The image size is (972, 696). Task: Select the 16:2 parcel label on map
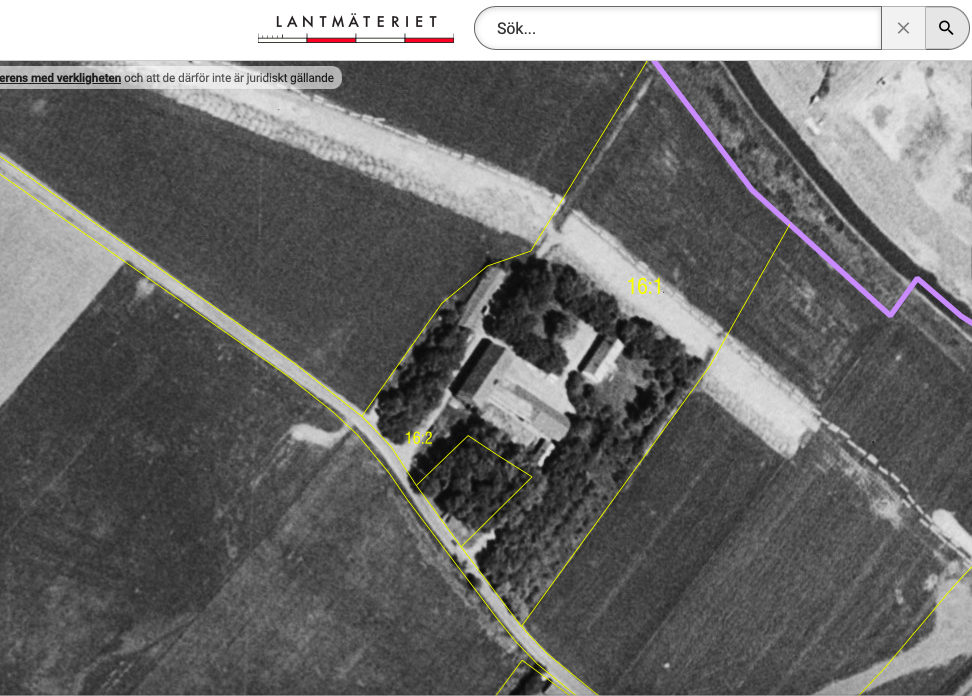coord(418,438)
